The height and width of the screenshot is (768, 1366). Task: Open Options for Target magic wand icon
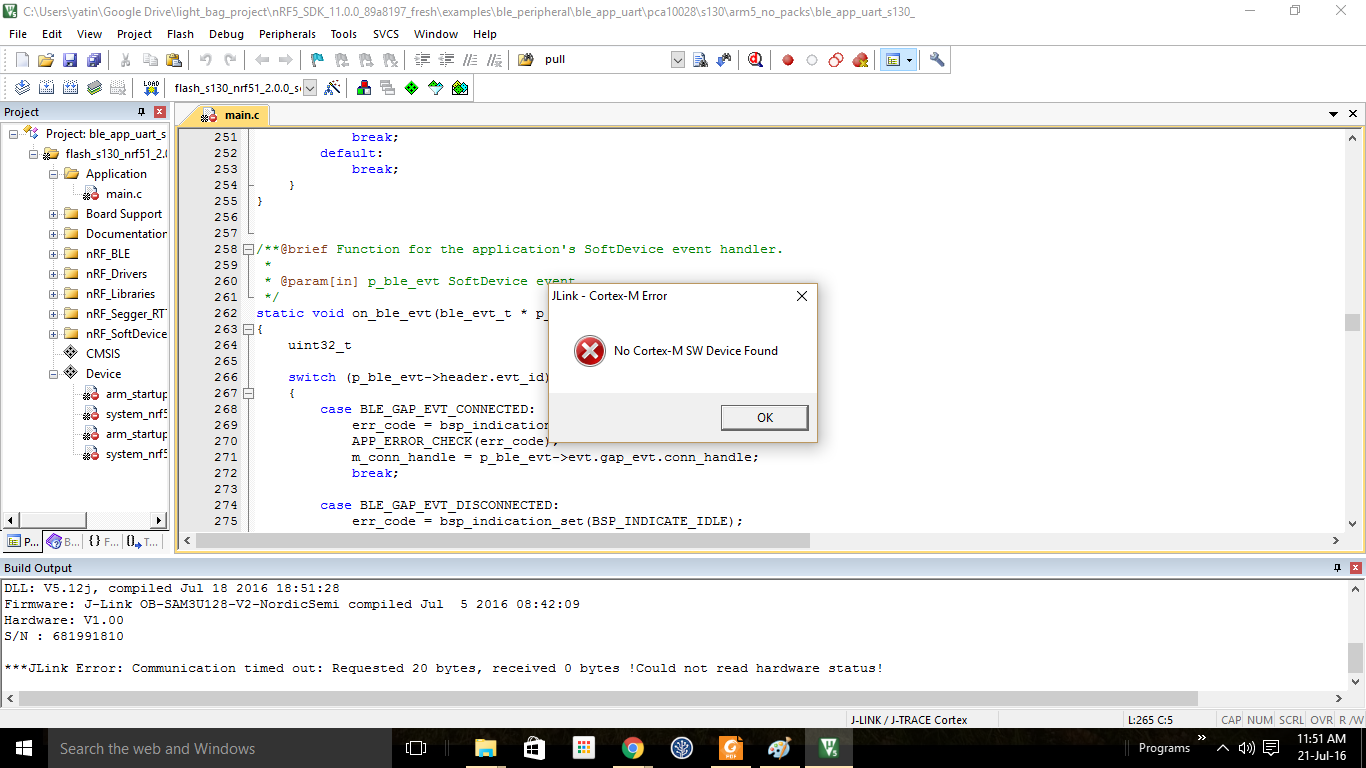pyautogui.click(x=332, y=88)
